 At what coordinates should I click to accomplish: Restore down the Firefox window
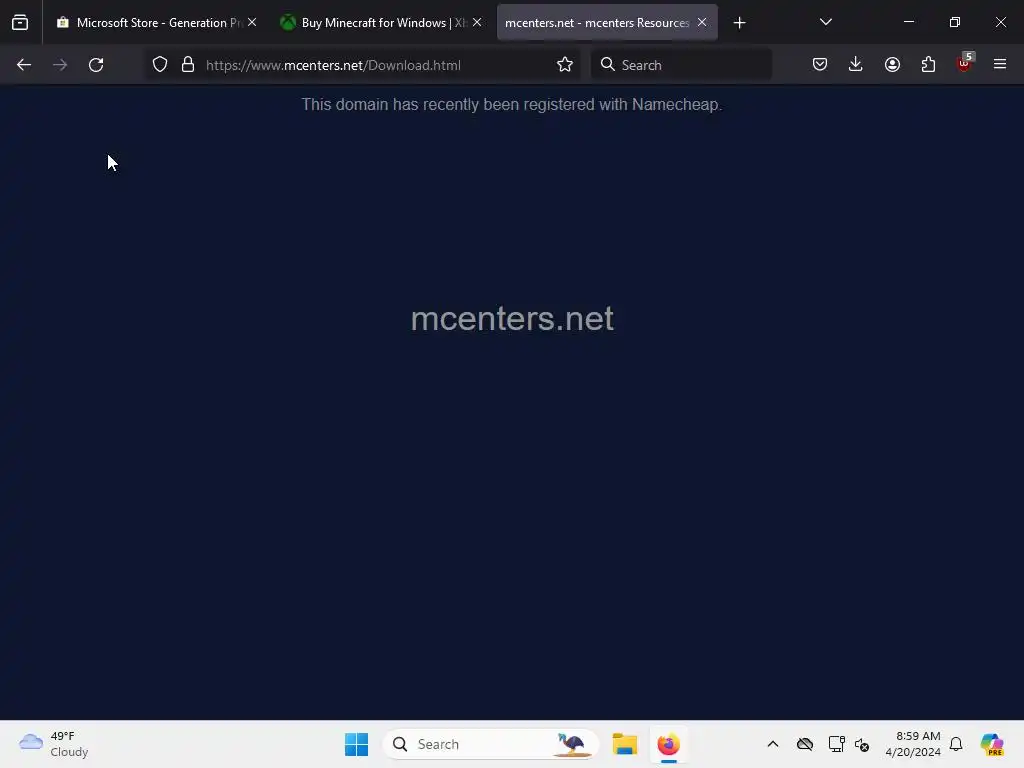coord(955,22)
